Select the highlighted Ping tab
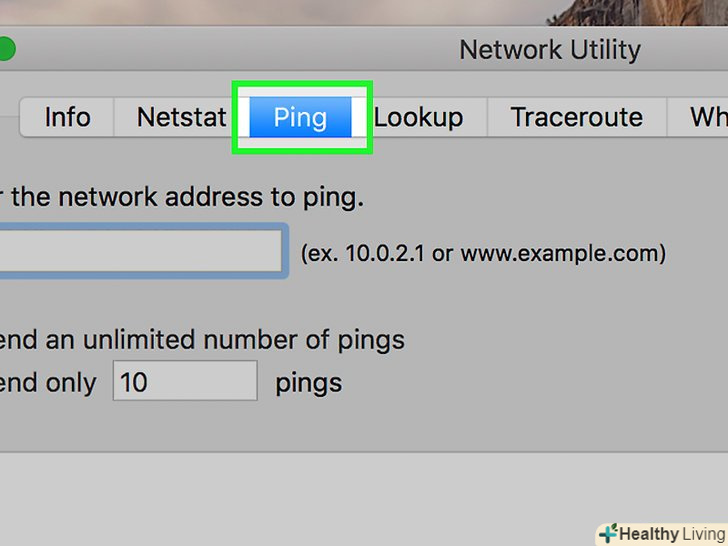The width and height of the screenshot is (728, 546). pos(300,117)
